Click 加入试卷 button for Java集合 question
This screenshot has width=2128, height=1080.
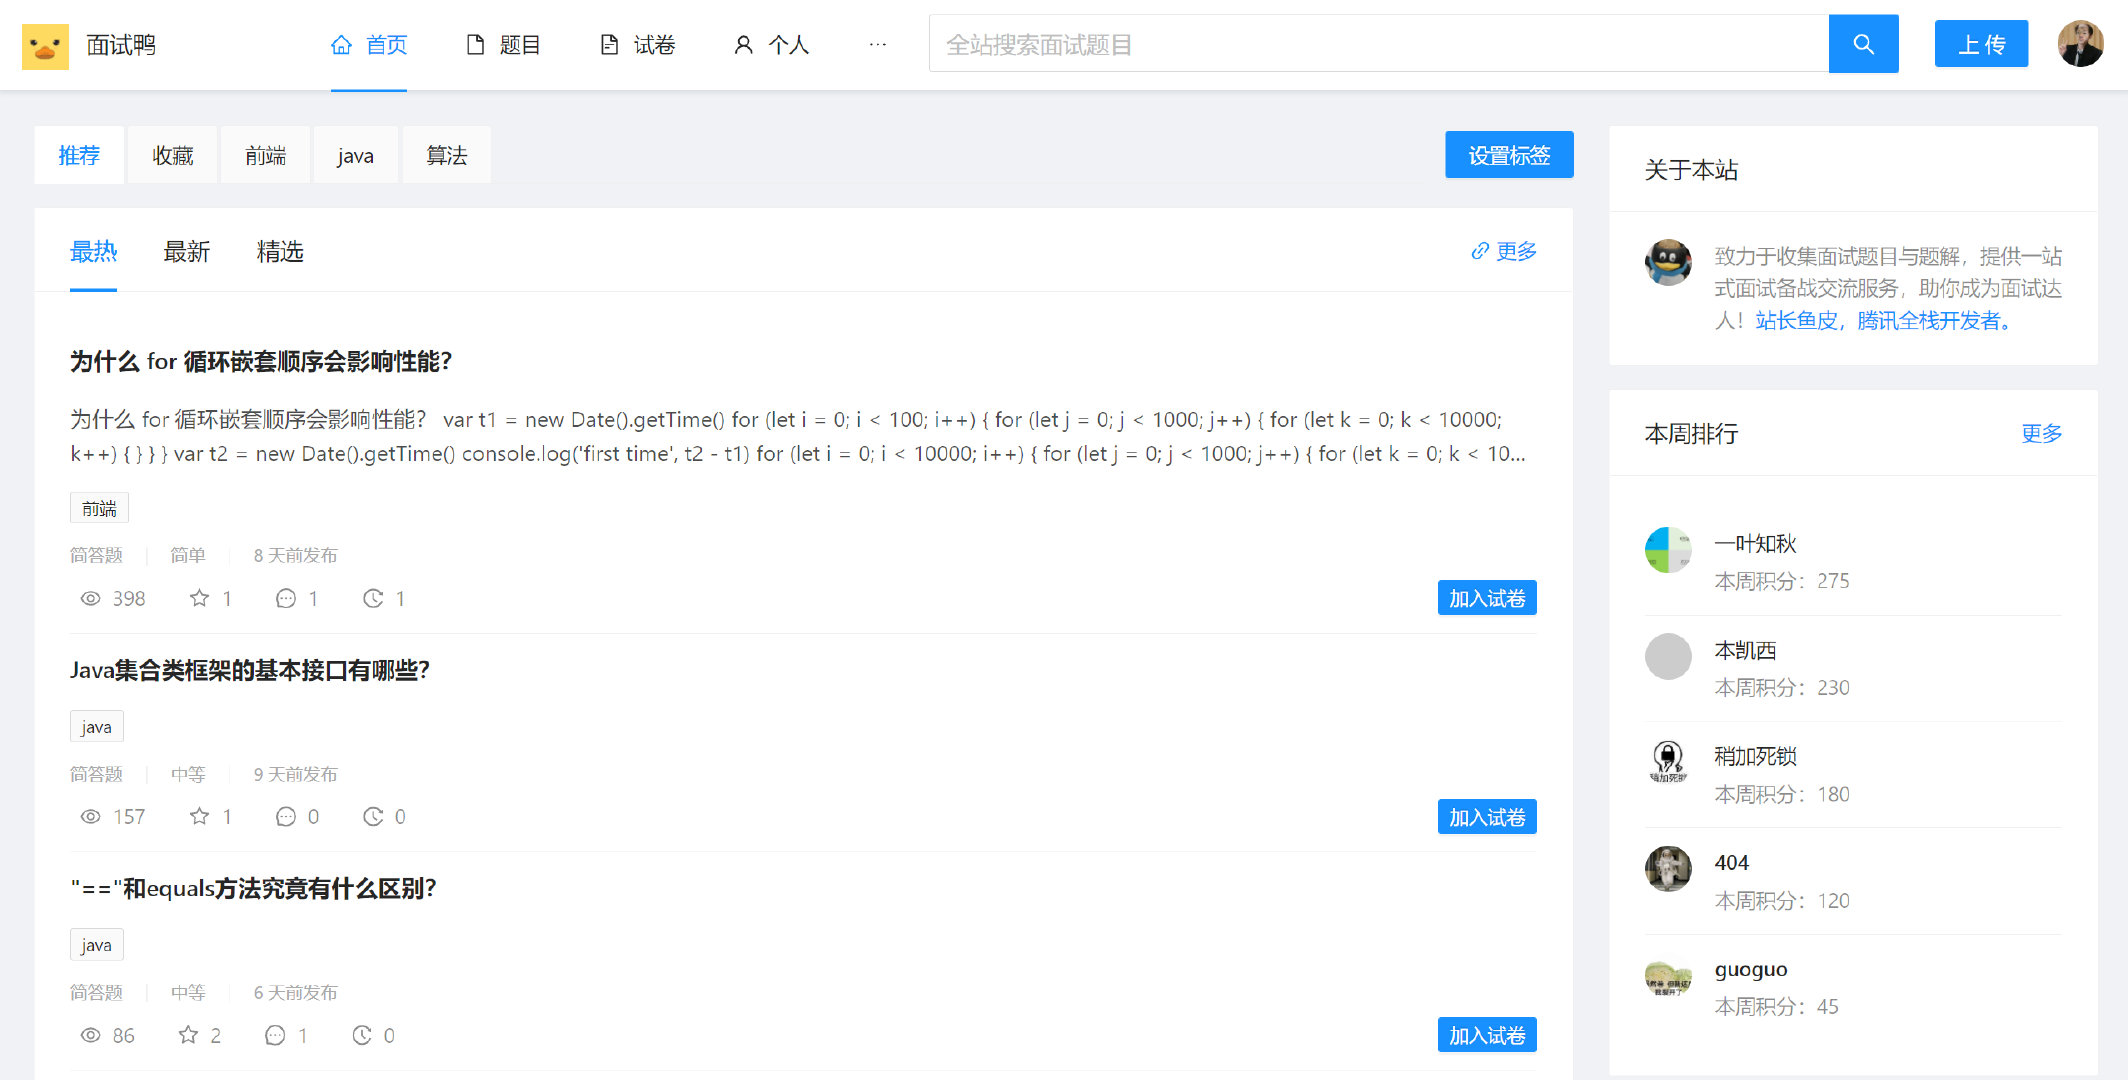pos(1488,816)
